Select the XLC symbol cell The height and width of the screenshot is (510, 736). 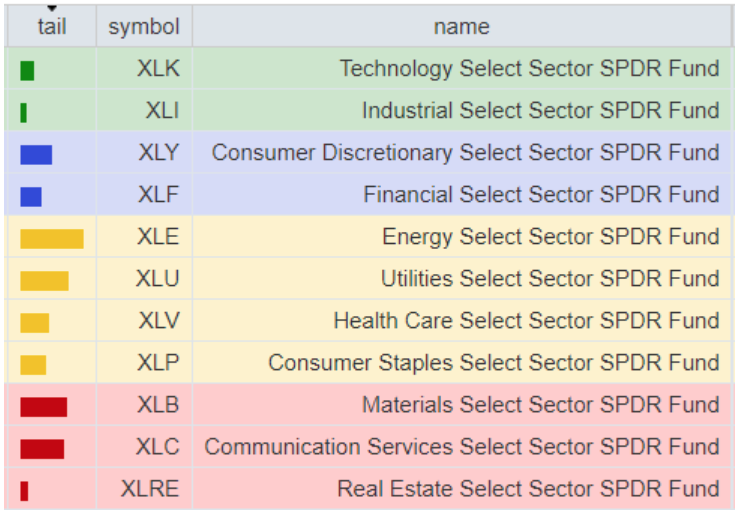(x=158, y=447)
